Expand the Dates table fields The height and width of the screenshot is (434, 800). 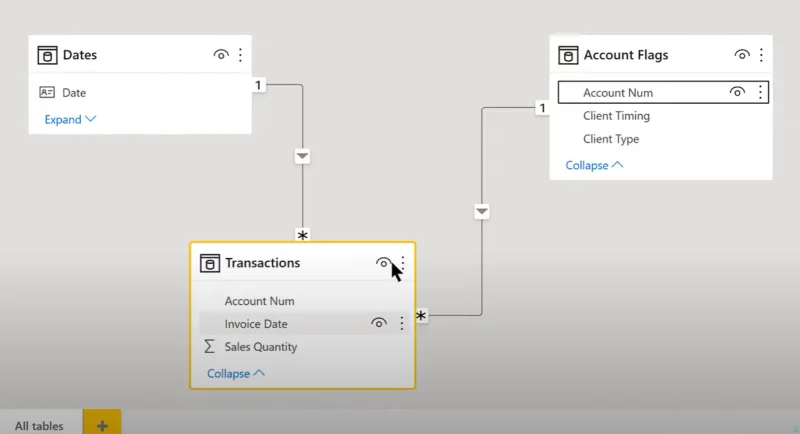point(70,119)
